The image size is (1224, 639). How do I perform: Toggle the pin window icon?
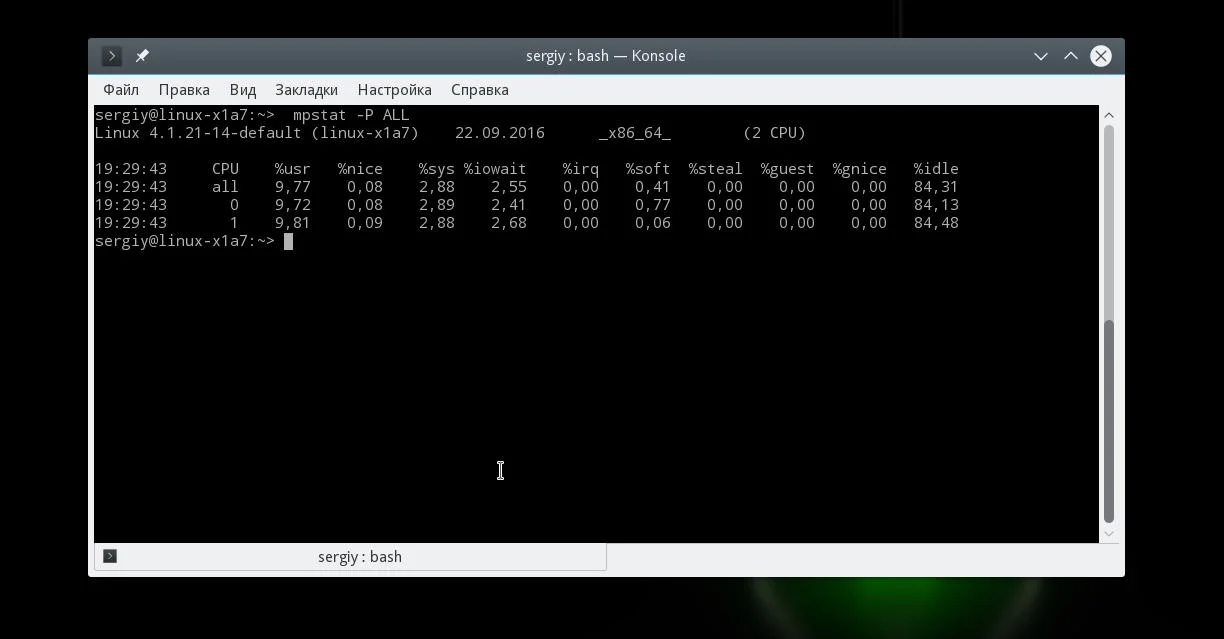click(142, 56)
